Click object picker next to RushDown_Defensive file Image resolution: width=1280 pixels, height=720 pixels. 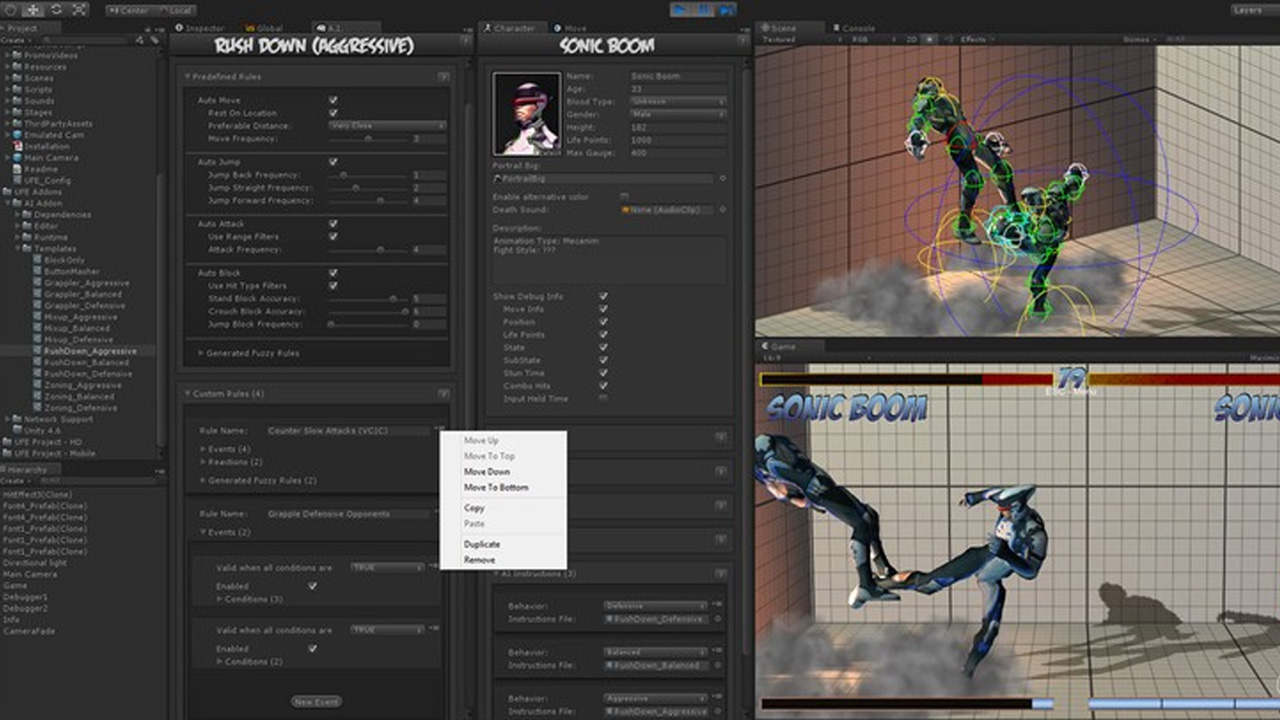coord(718,620)
